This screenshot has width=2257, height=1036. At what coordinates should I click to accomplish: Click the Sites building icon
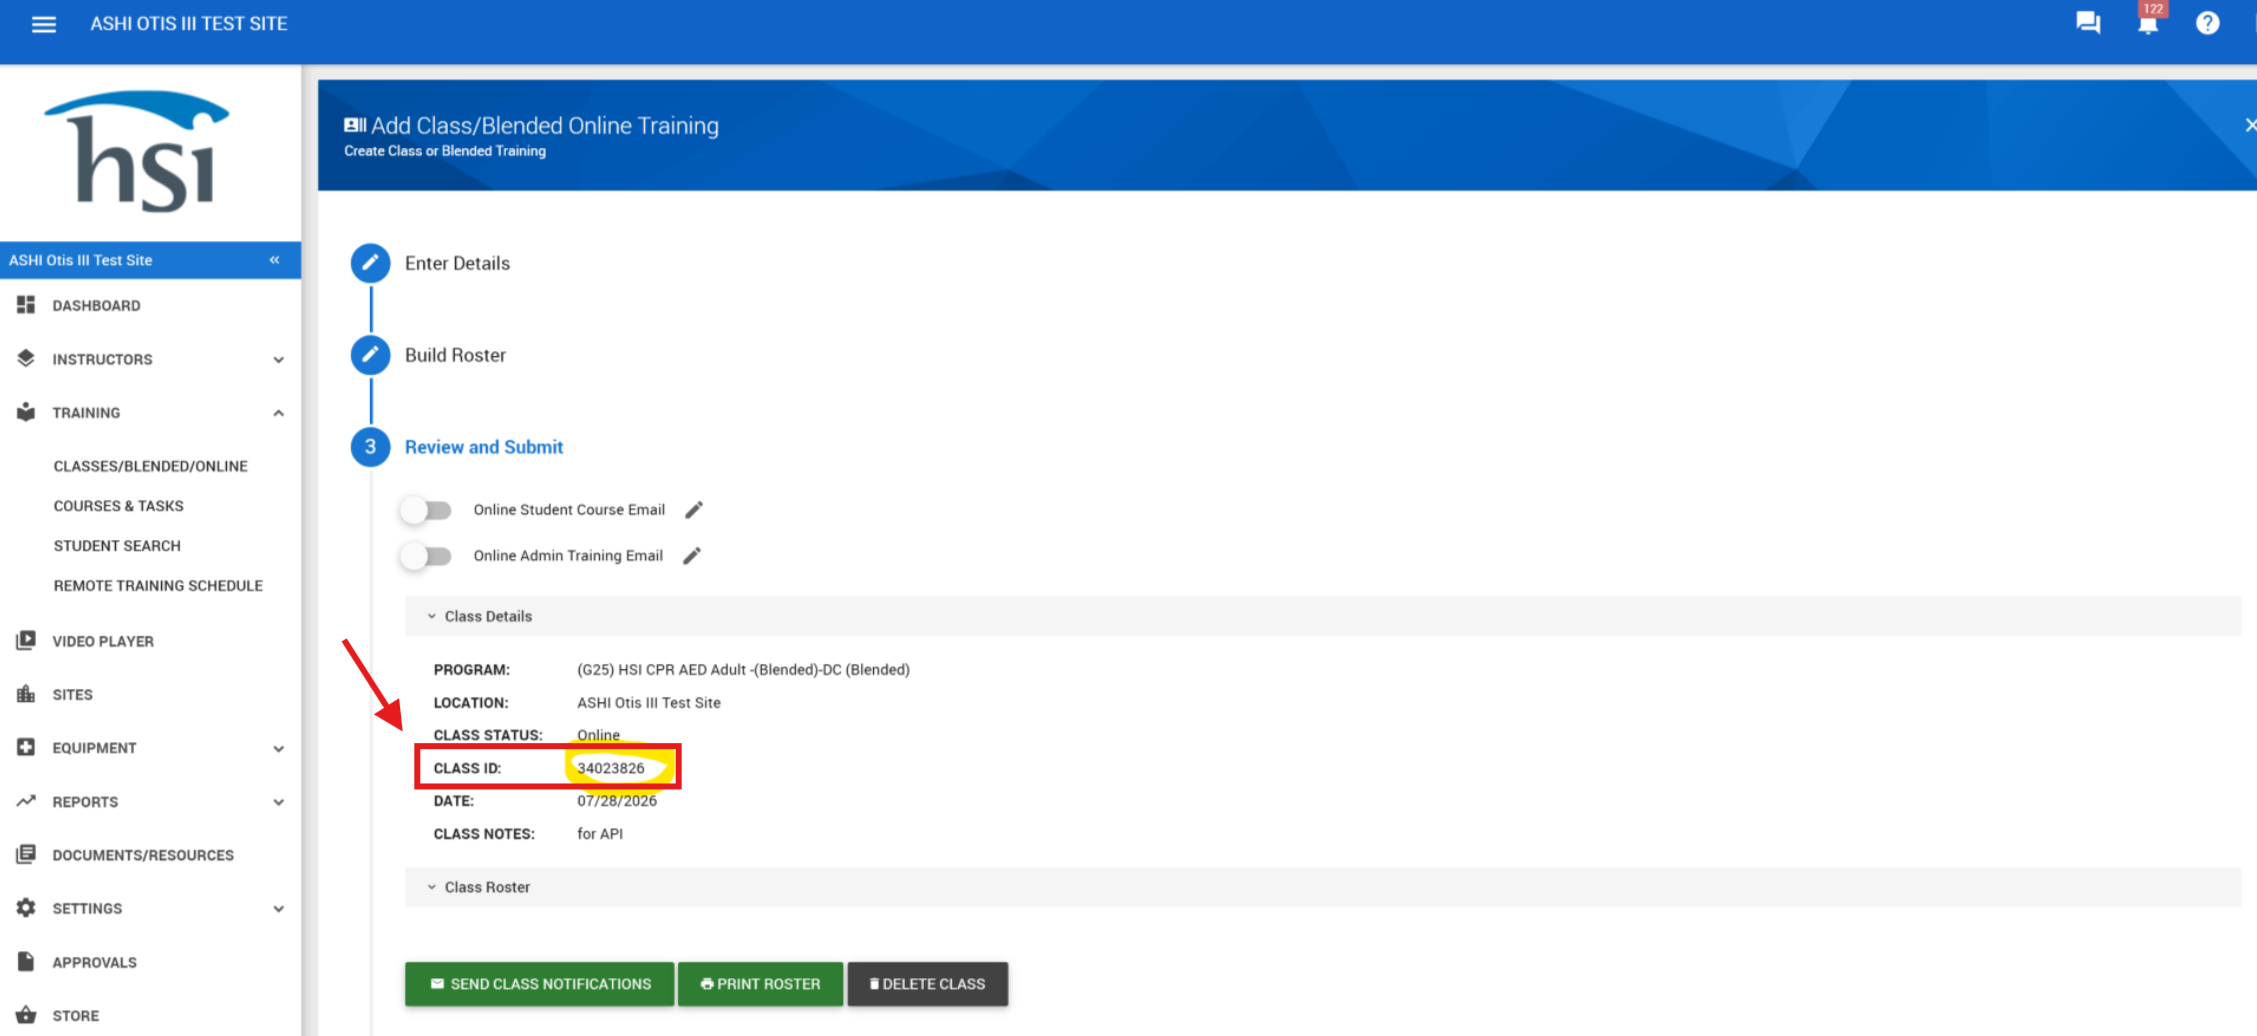[26, 694]
